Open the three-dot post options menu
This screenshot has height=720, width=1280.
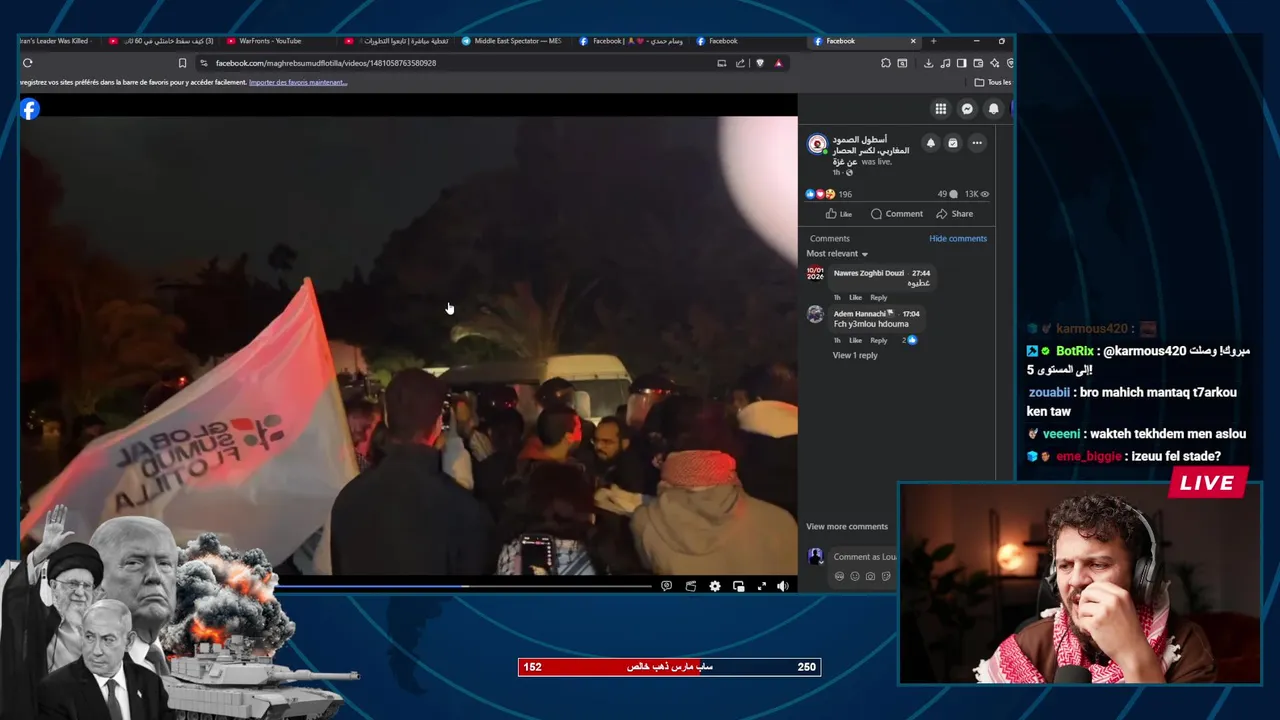click(x=977, y=143)
